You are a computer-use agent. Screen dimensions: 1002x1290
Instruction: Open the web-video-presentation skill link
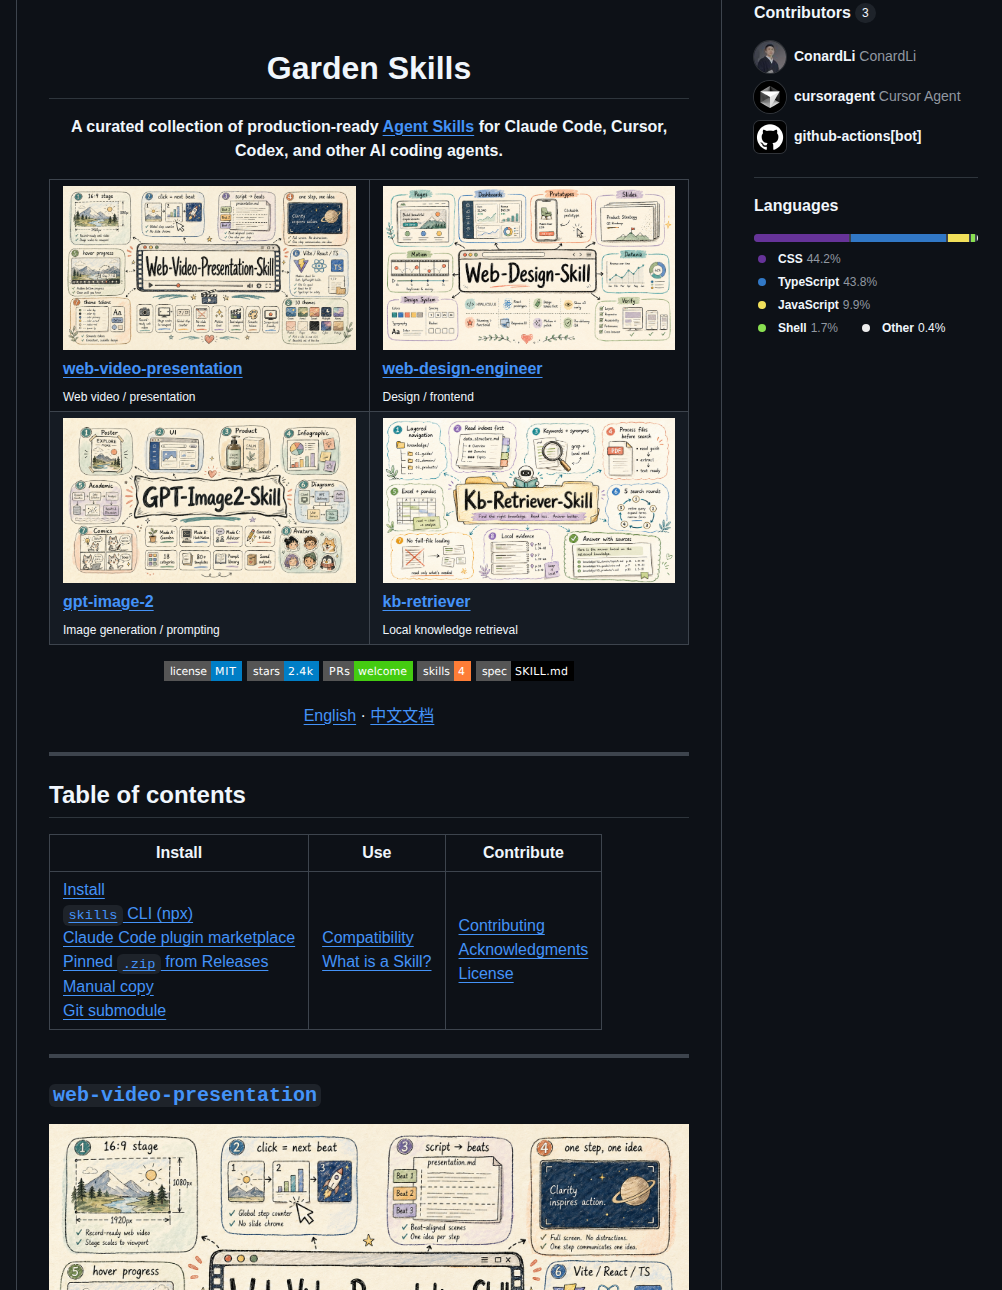152,369
